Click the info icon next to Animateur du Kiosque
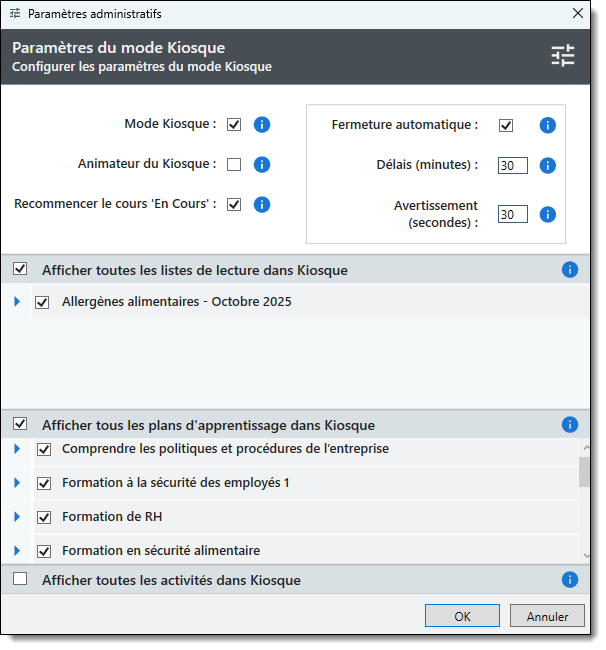Viewport: 606px width, 650px height. pos(262,165)
